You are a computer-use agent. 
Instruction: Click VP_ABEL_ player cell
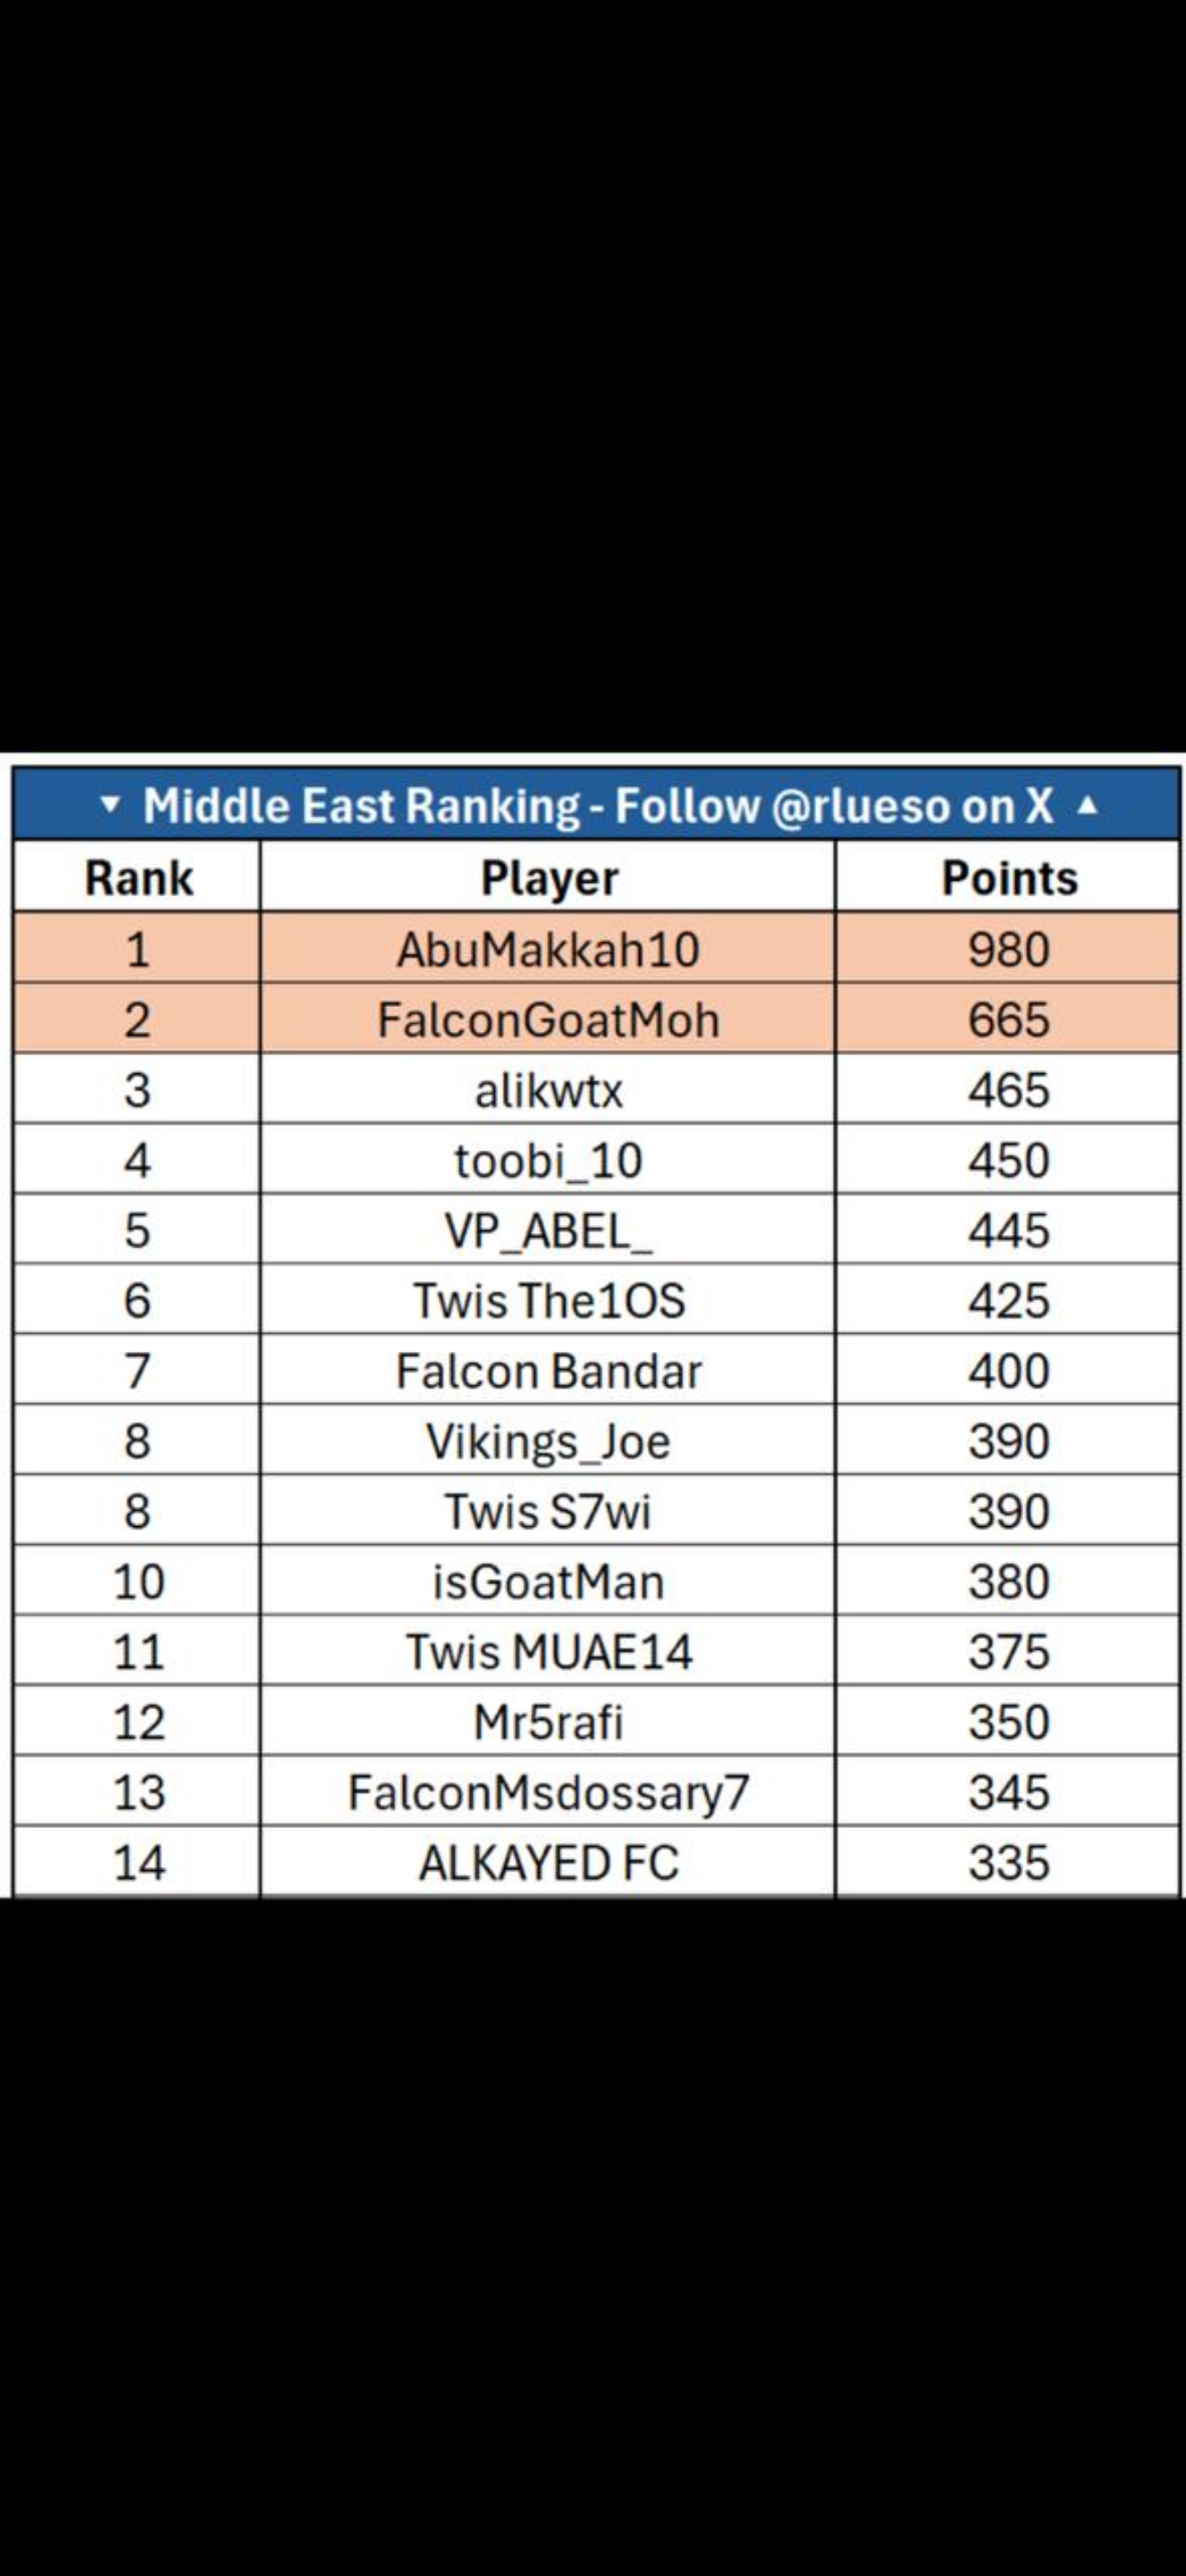548,1230
